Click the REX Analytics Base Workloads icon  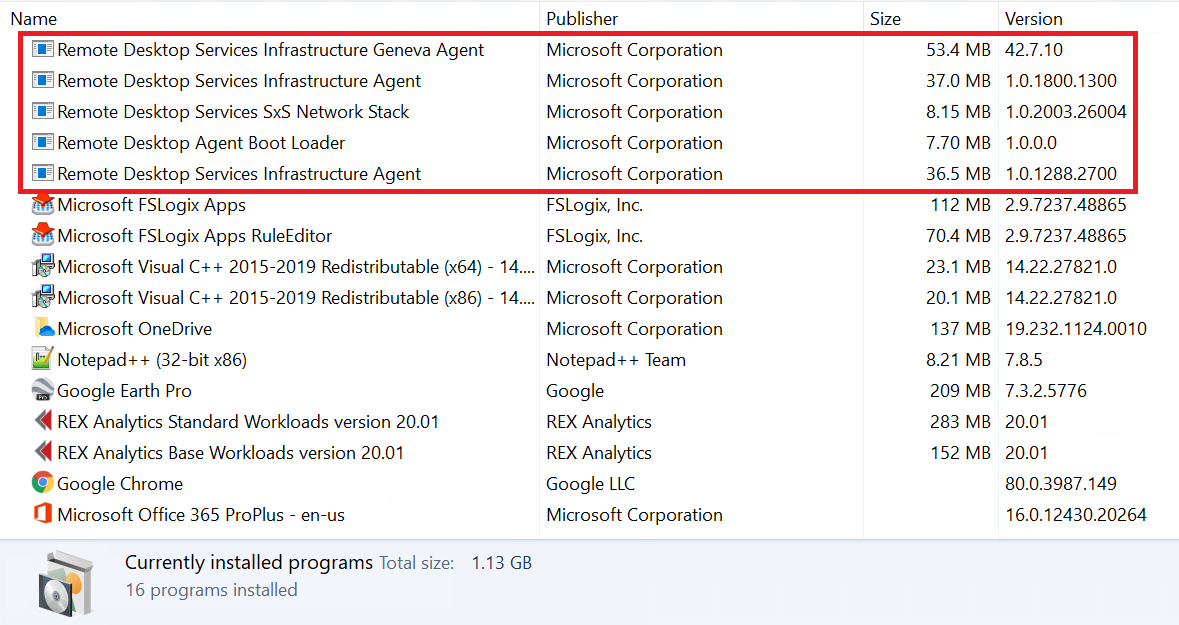[x=44, y=452]
